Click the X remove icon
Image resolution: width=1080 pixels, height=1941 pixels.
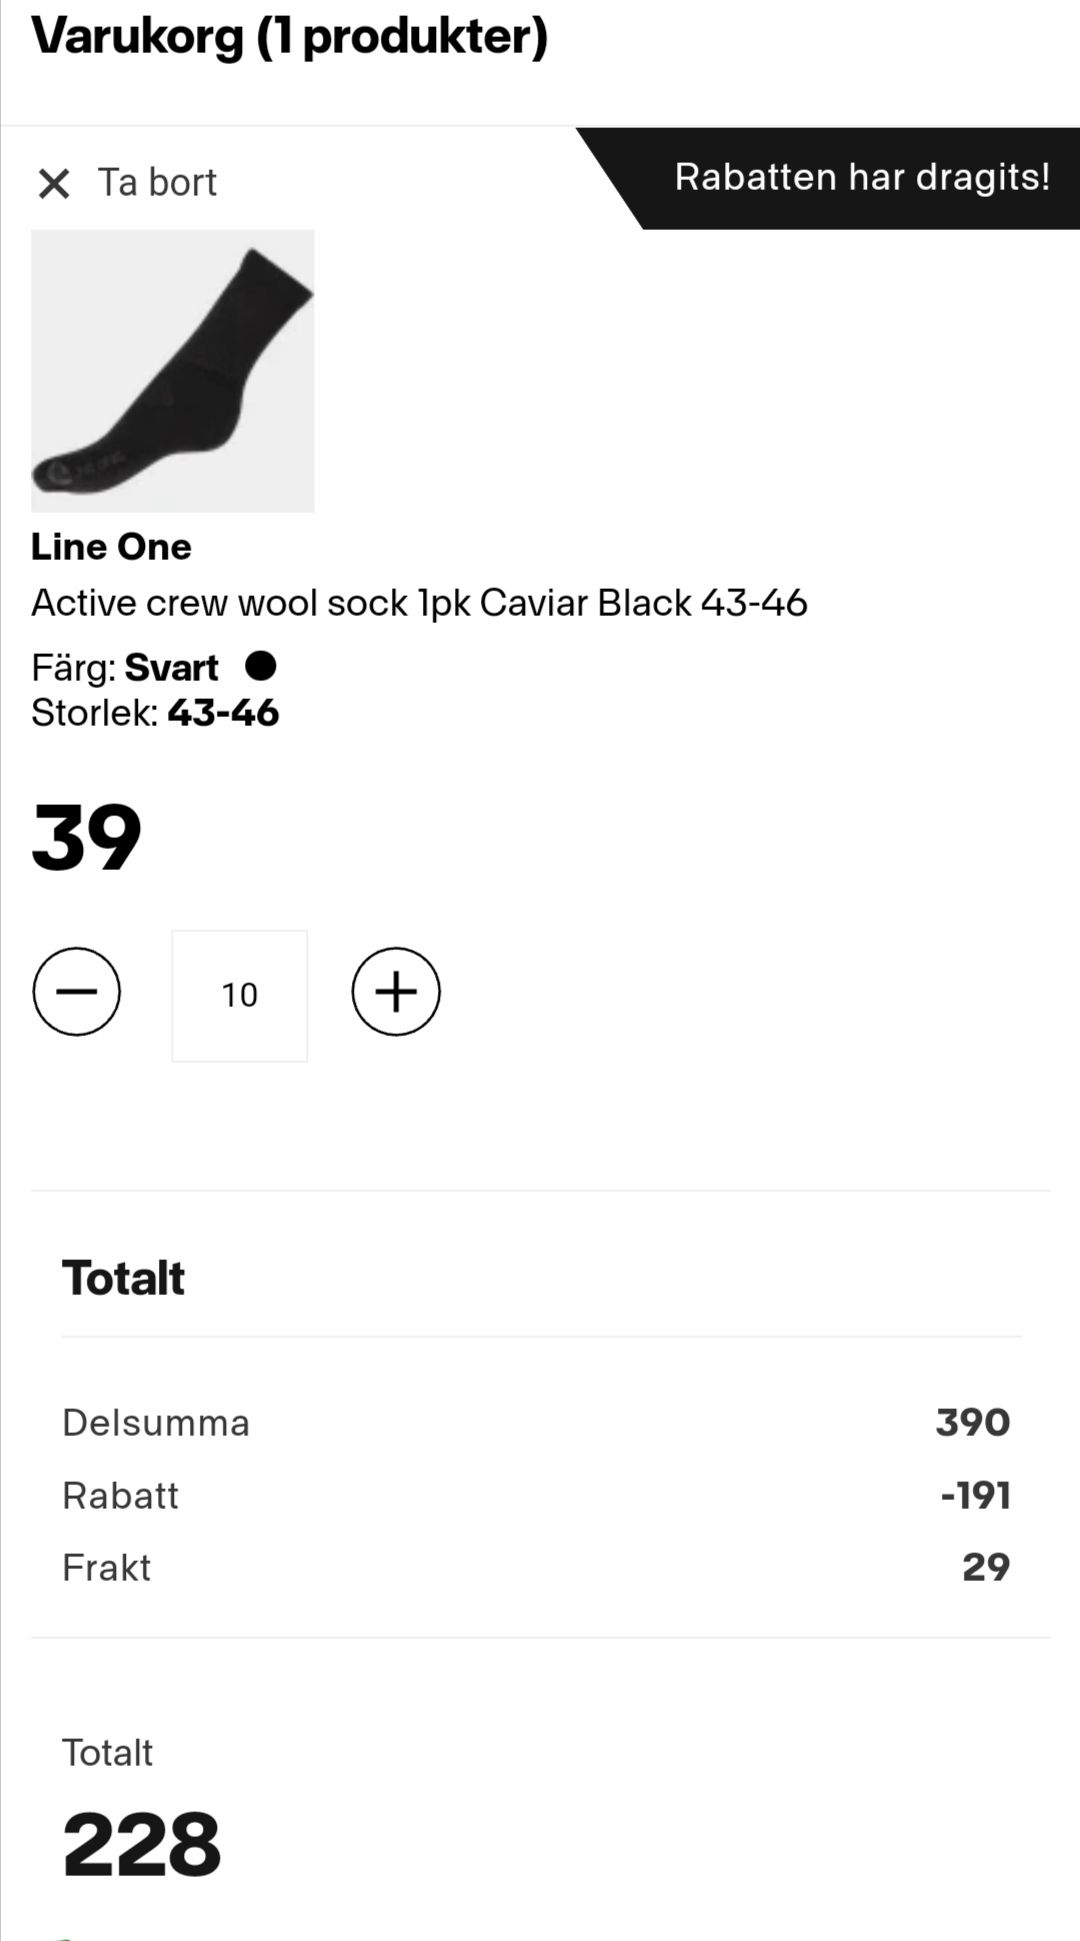[54, 183]
